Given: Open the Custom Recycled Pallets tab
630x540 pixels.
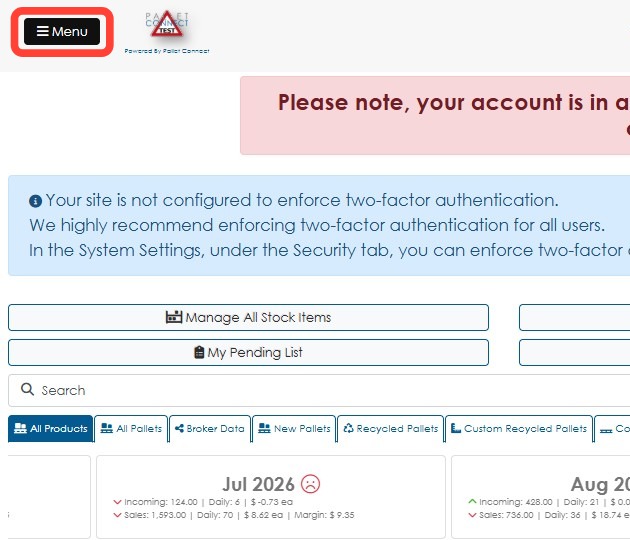Looking at the screenshot, I should click(519, 429).
